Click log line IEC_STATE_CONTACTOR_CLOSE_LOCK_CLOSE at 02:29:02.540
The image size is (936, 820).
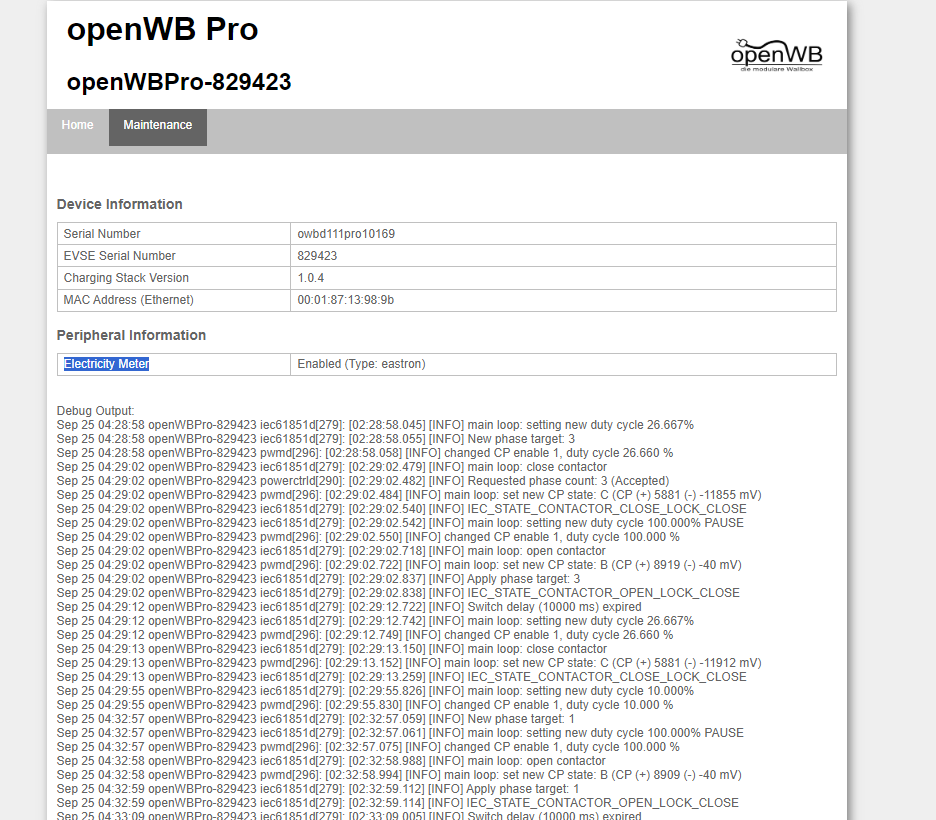[401, 509]
